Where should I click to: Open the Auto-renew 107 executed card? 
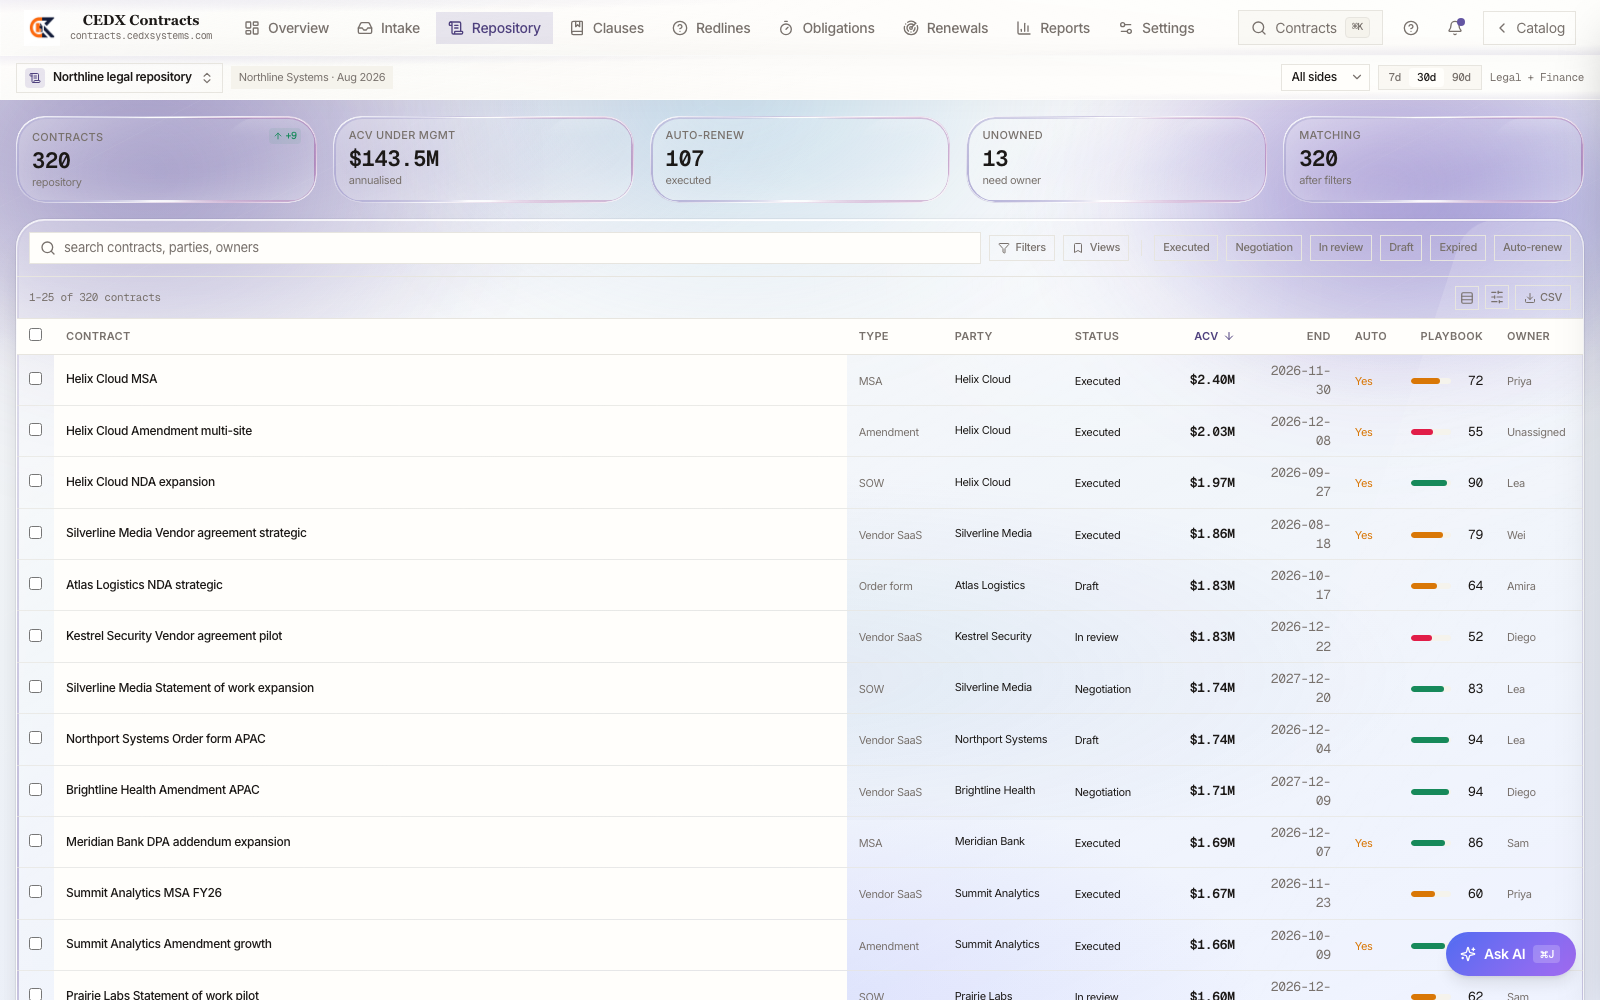pos(800,160)
